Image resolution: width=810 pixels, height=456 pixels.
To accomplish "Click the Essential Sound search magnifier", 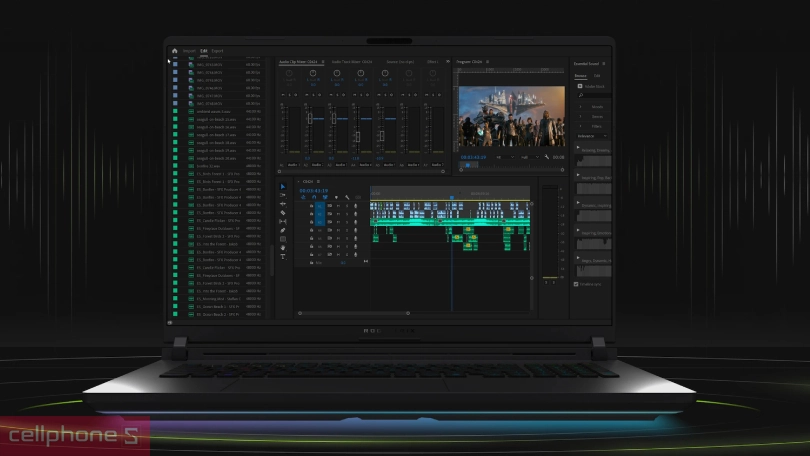I will 581,96.
